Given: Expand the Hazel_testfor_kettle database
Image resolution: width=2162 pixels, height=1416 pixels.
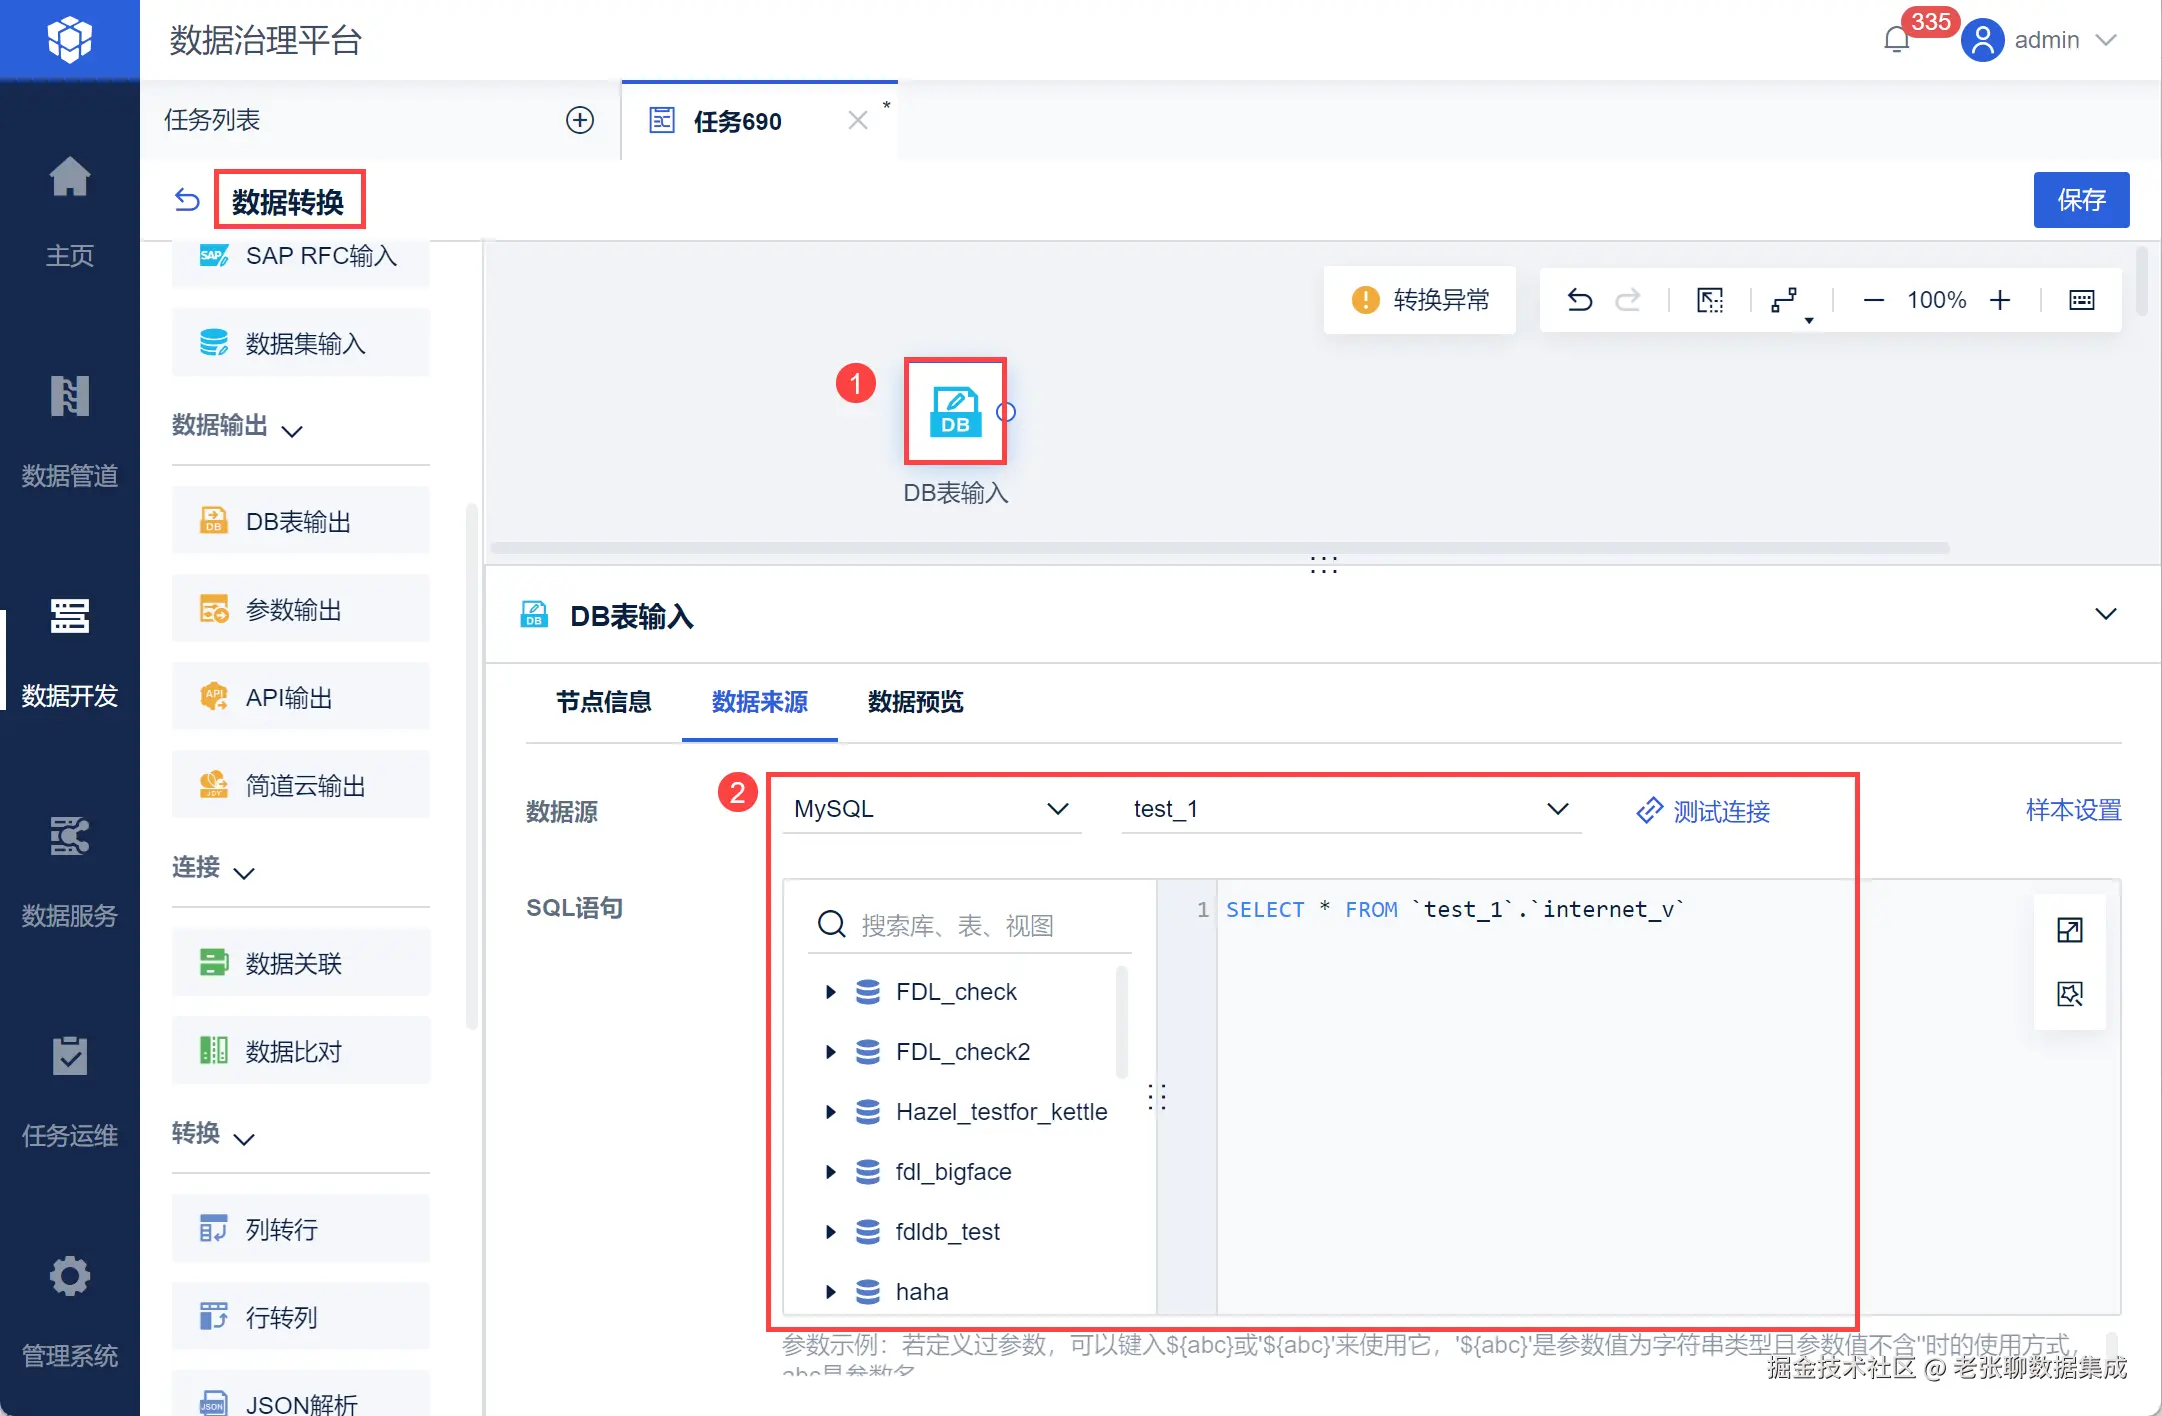Looking at the screenshot, I should tap(830, 1112).
